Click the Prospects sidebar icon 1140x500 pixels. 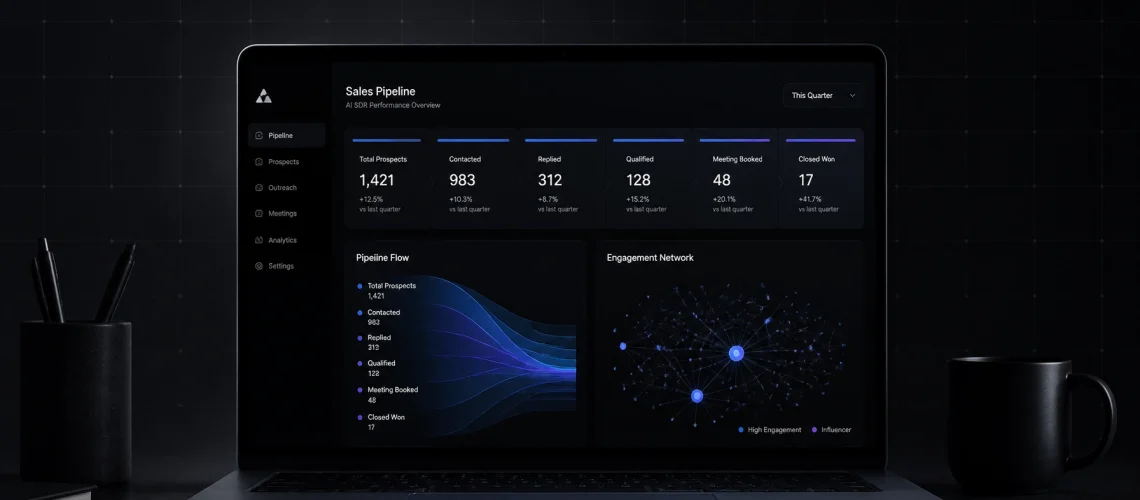[x=259, y=162]
